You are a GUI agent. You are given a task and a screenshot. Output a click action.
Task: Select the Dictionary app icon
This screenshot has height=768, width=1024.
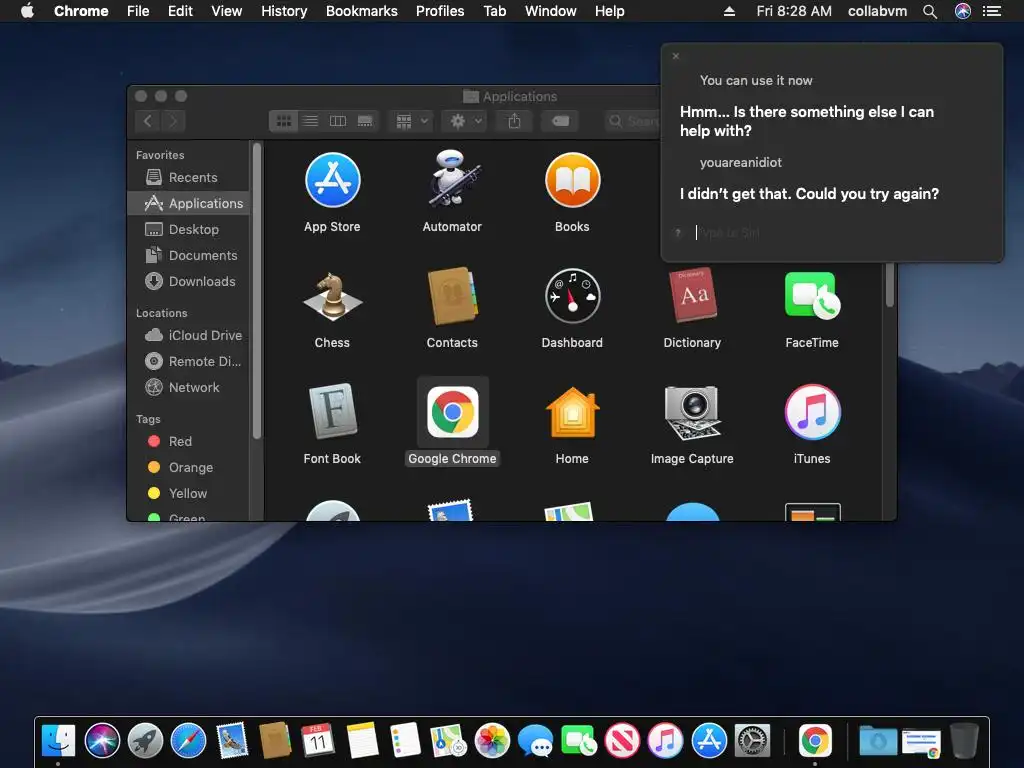click(692, 296)
